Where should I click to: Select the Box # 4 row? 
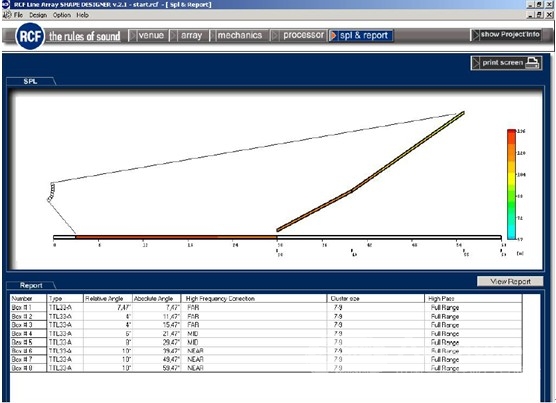266,334
